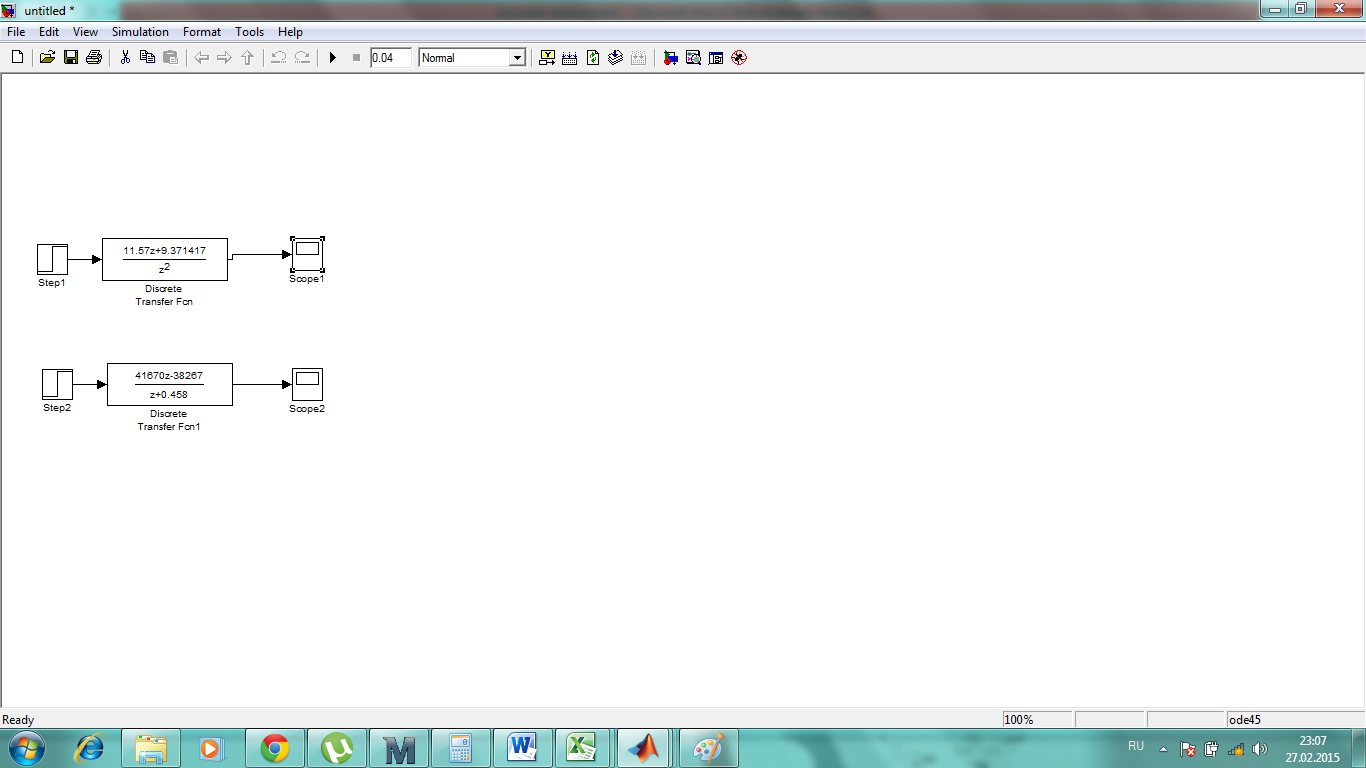Open the Edit menu

tap(49, 32)
